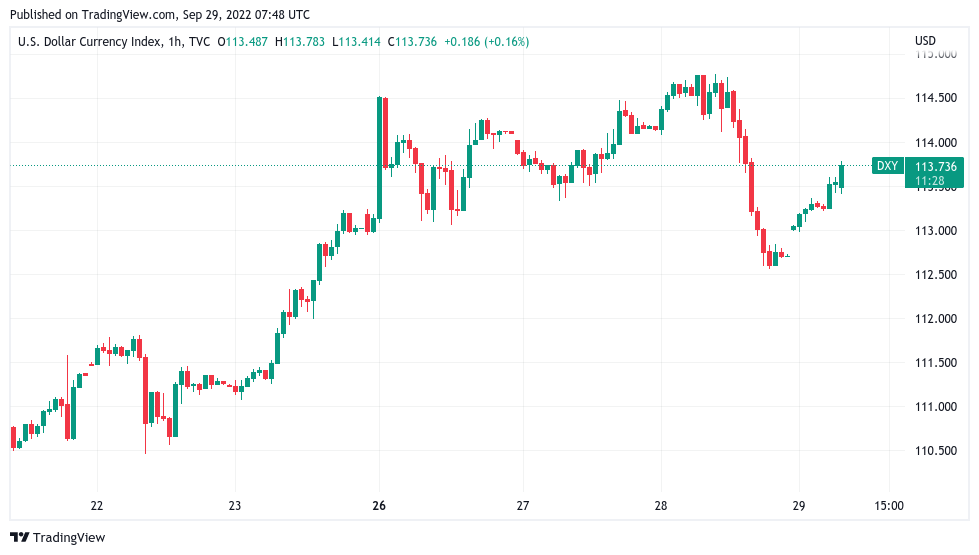This screenshot has width=979, height=555.
Task: Click date 22 on the time axis
Action: pyautogui.click(x=97, y=506)
